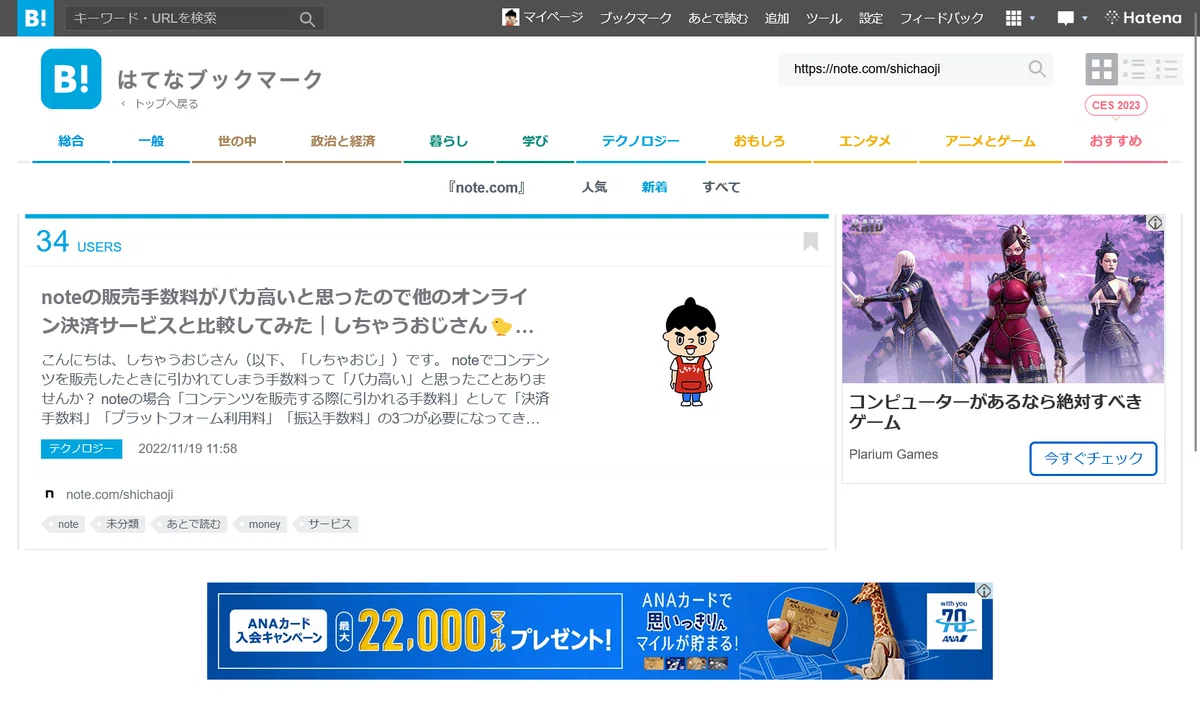Open the services grid icon in top bar
1200x719 pixels.
[1013, 18]
